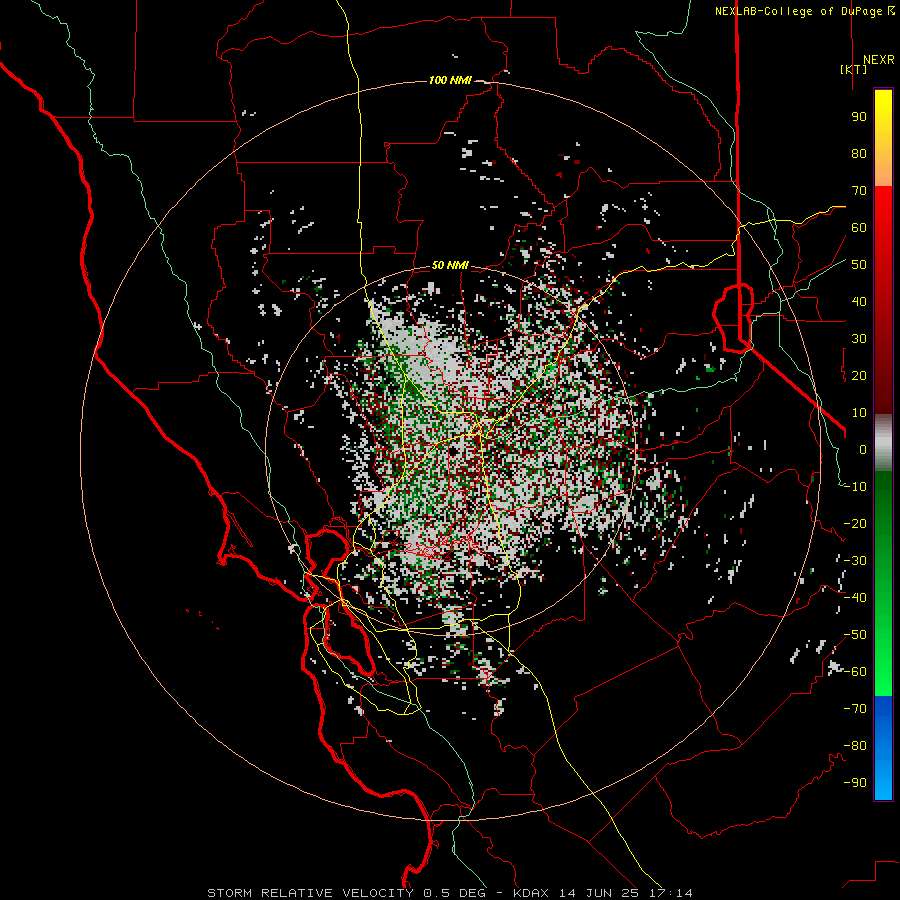The image size is (900, 900).
Task: Click the 0 value on velocity scale
Action: pyautogui.click(x=863, y=450)
